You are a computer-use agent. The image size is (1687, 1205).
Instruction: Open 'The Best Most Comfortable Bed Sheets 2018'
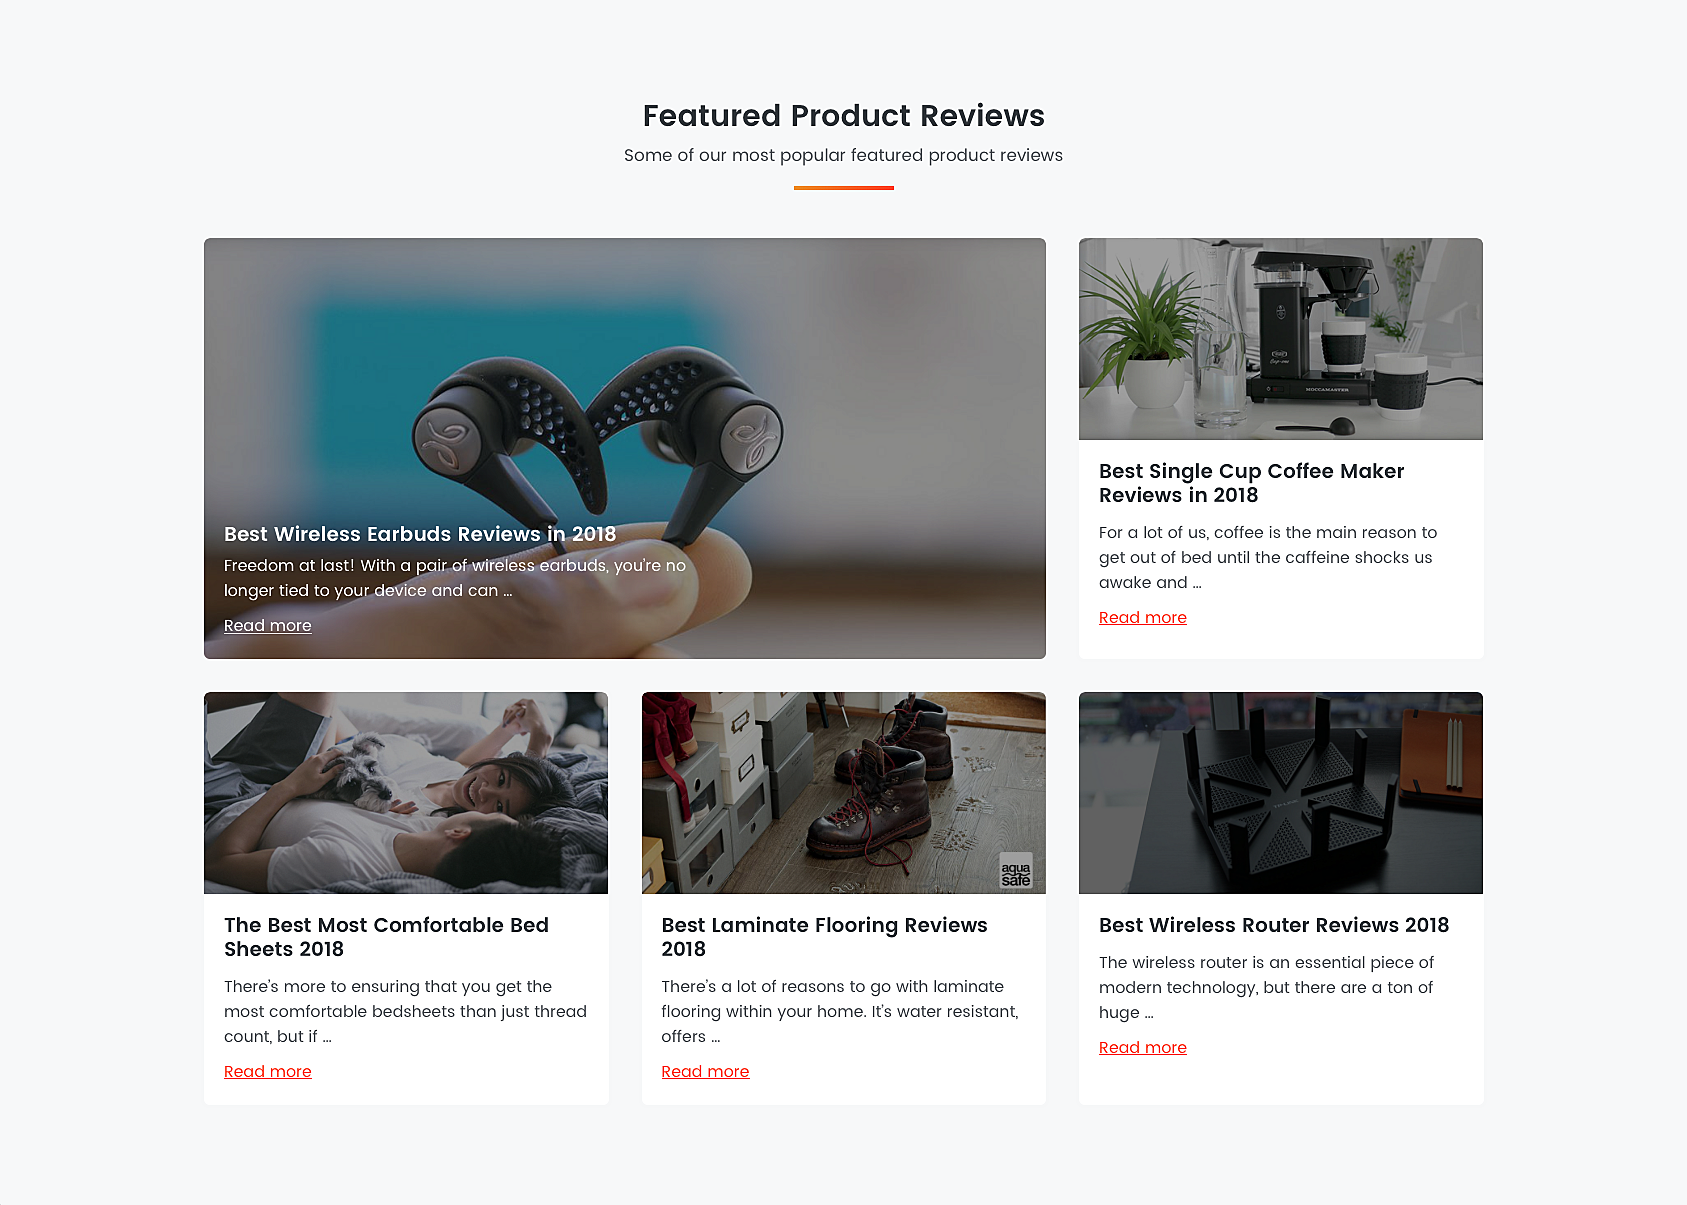coord(386,937)
